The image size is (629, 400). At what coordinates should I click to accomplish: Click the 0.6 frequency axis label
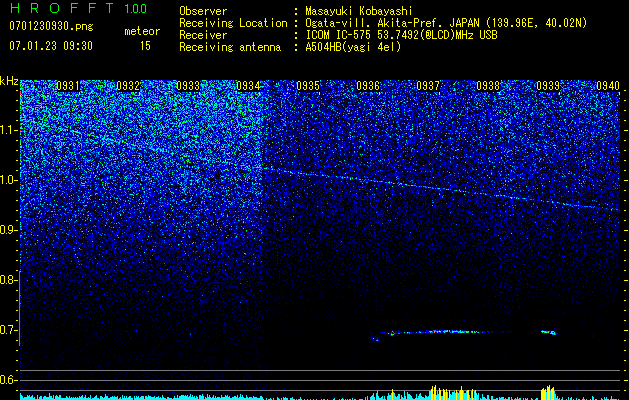[x=9, y=380]
